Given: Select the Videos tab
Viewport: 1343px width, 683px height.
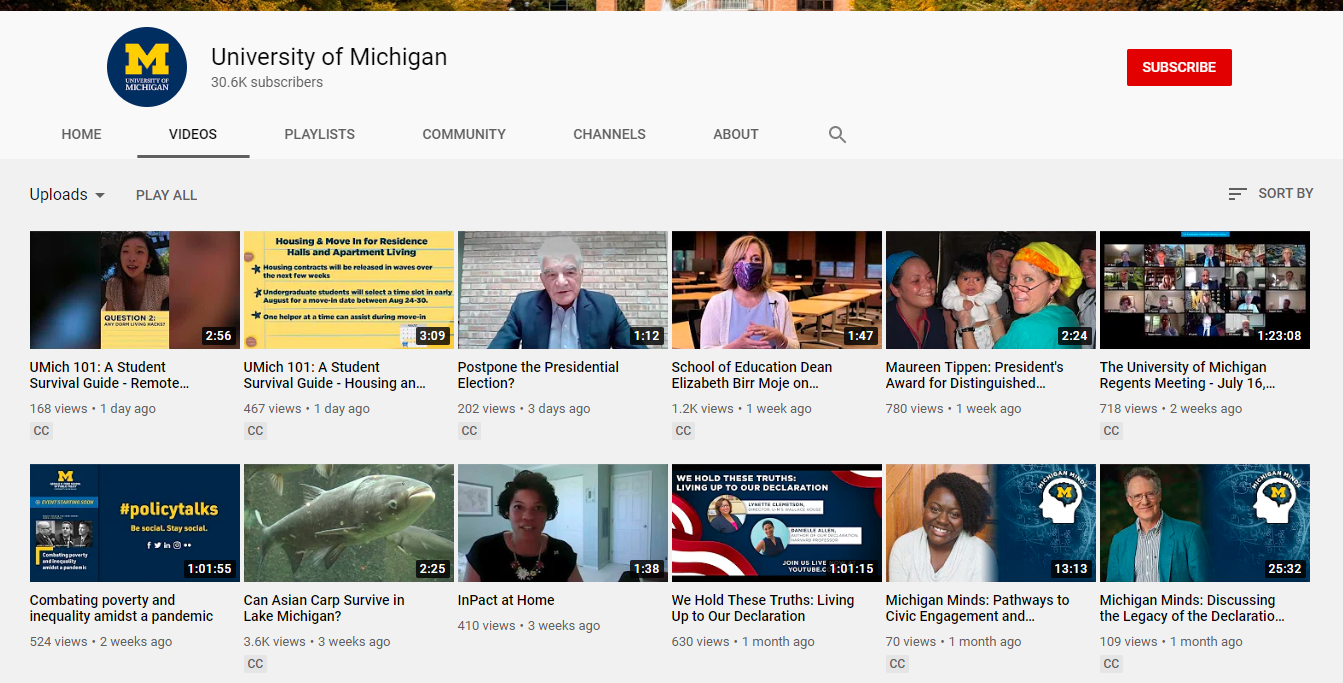Looking at the screenshot, I should click(x=193, y=134).
